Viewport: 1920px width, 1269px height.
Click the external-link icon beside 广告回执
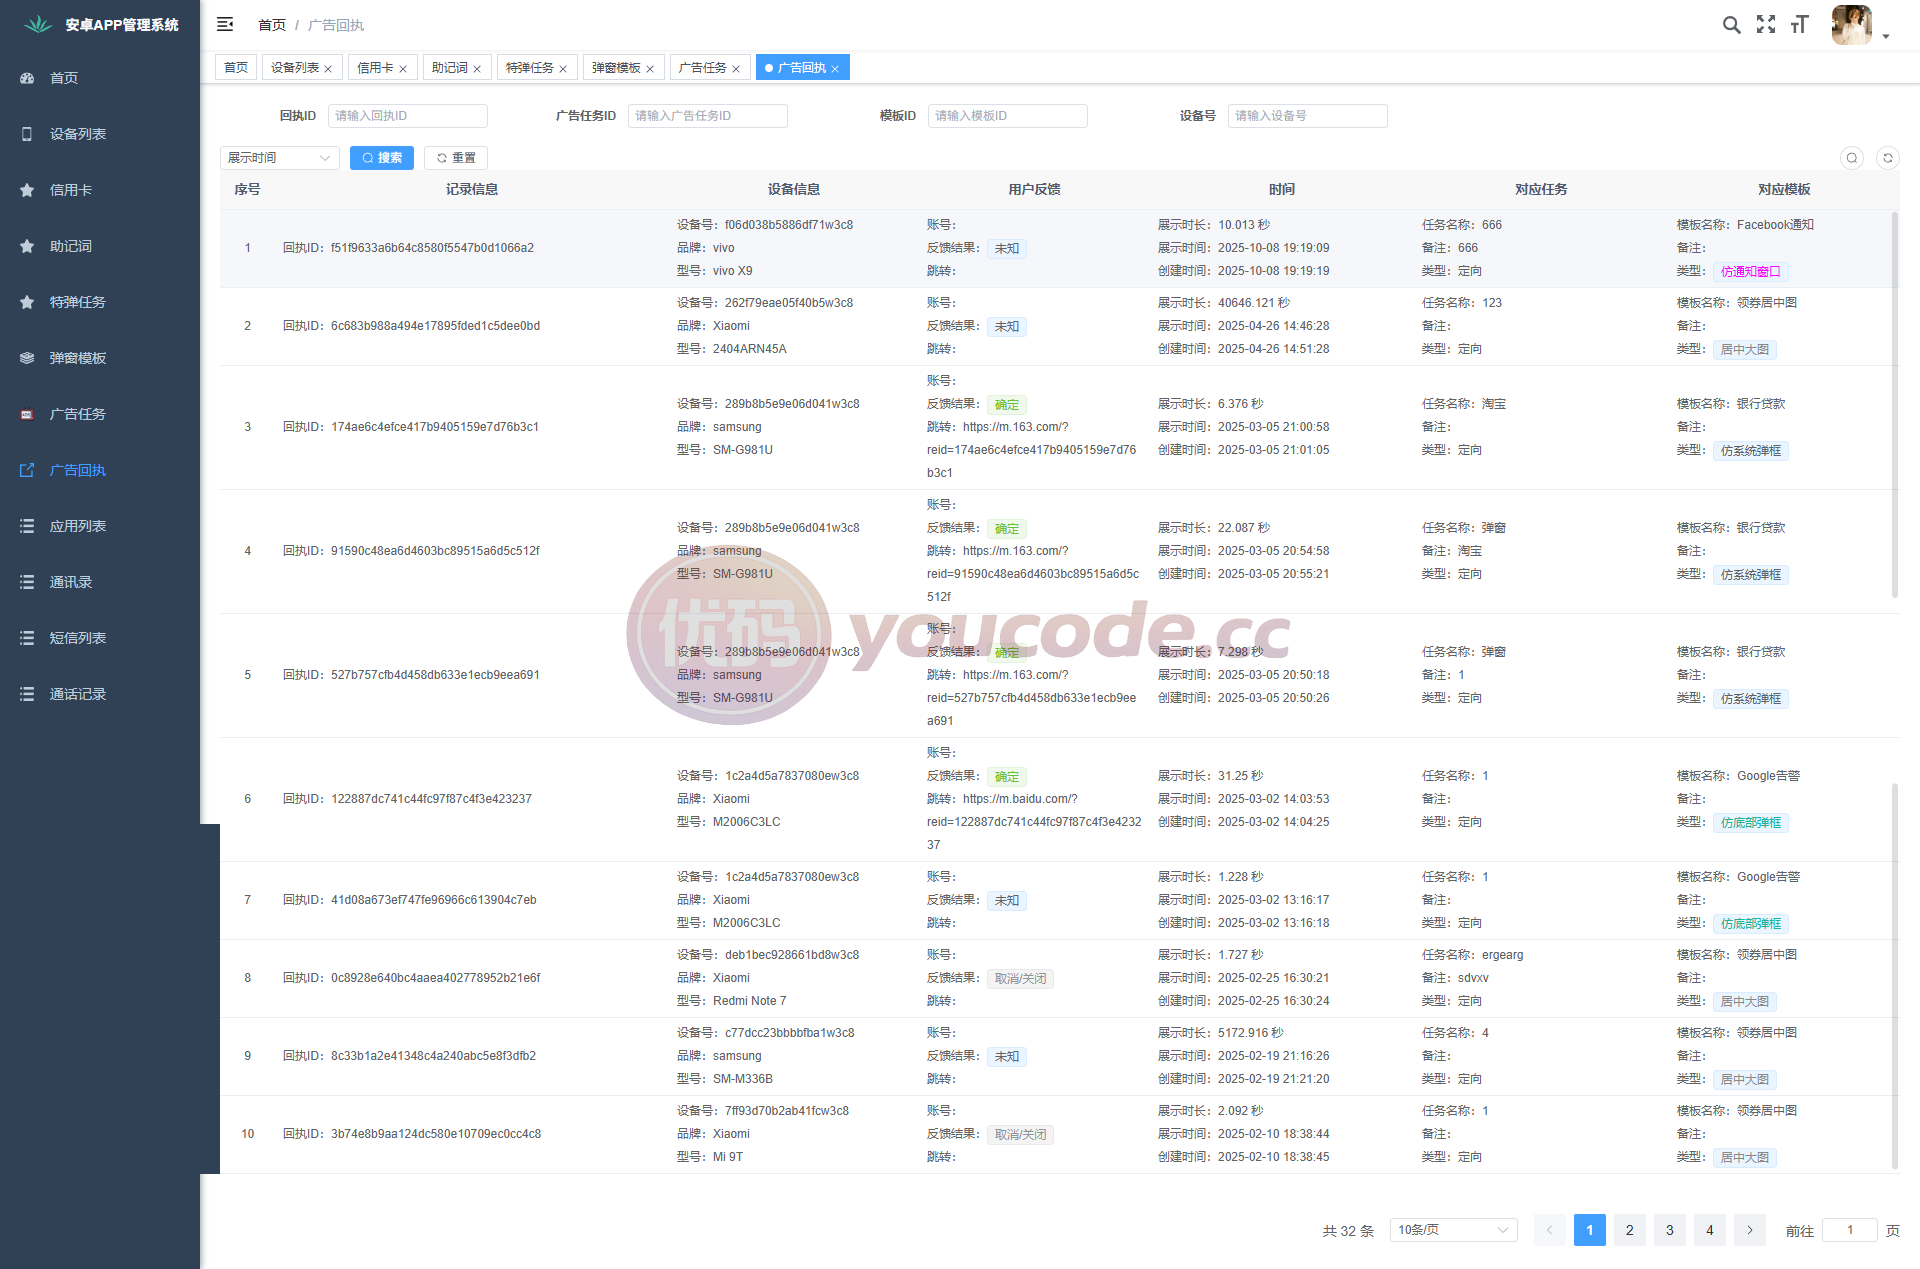pos(27,470)
